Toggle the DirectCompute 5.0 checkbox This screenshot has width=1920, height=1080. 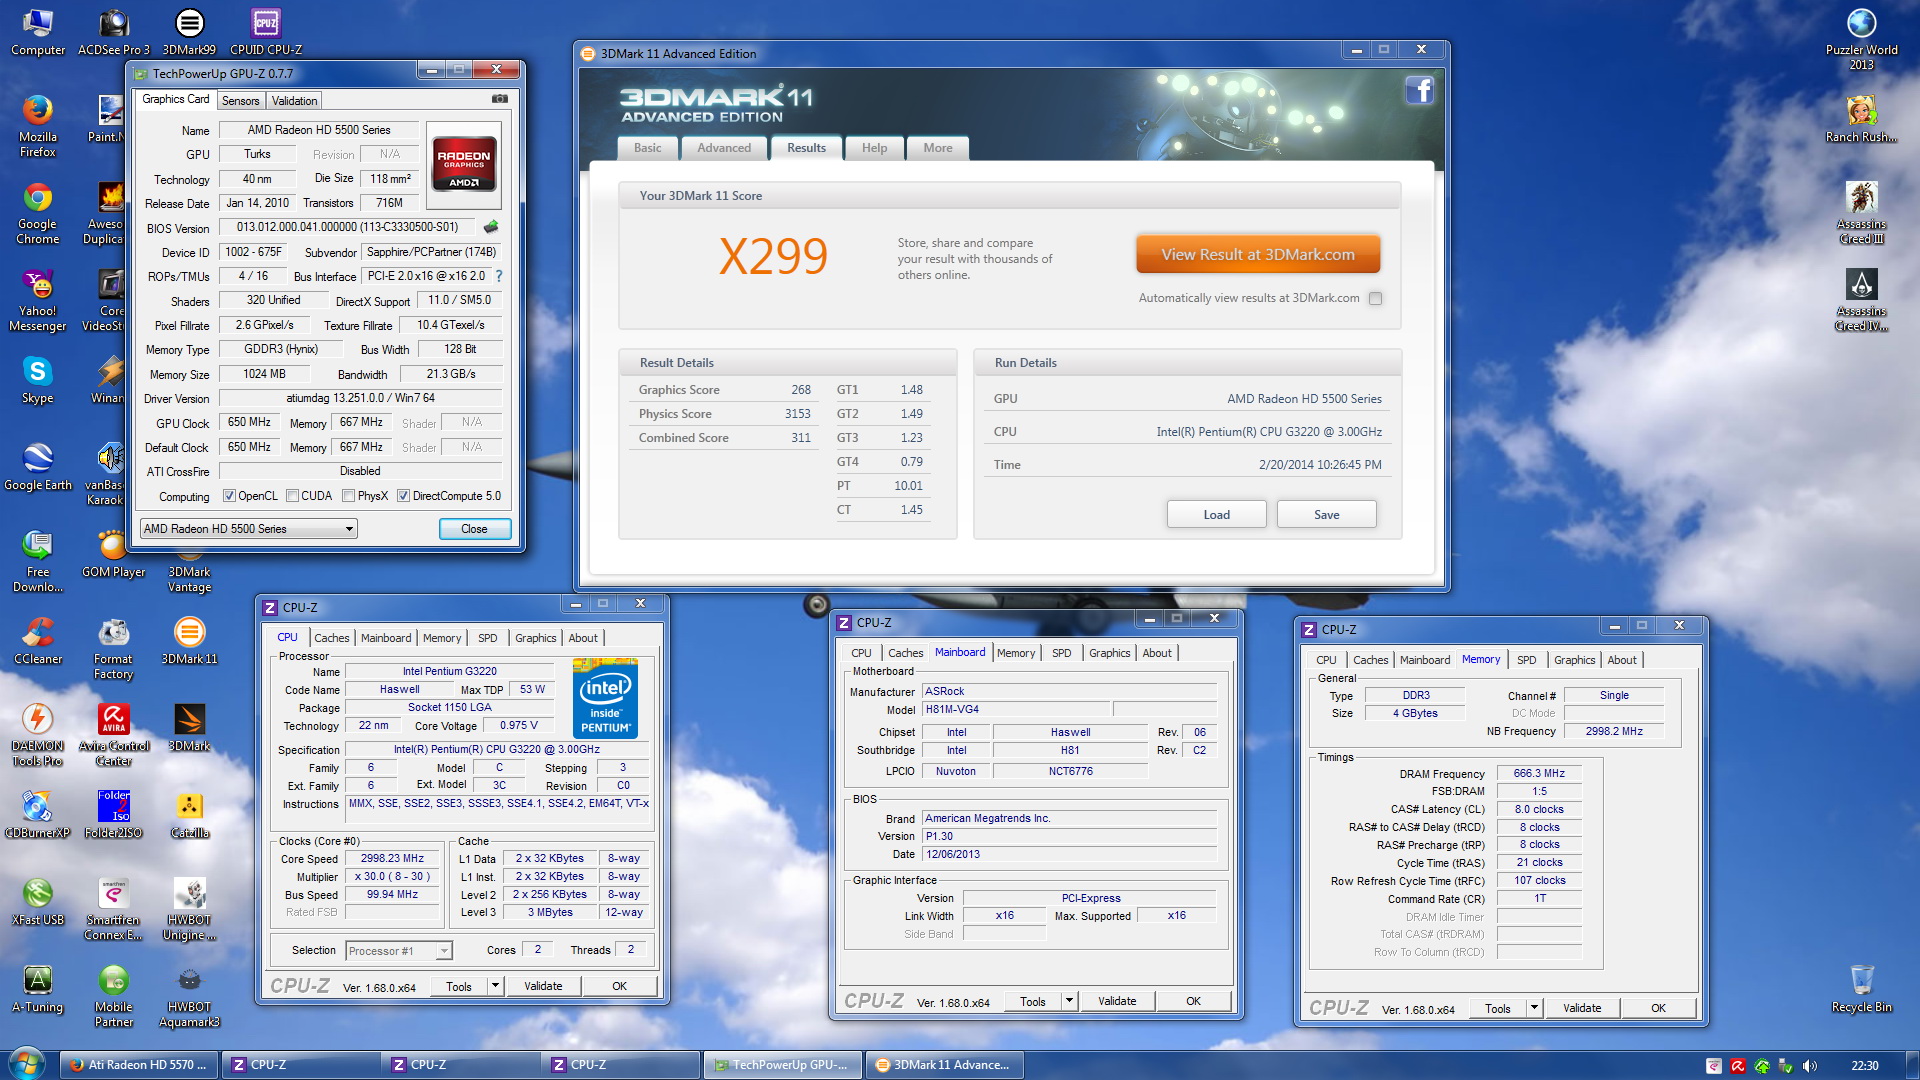tap(403, 496)
